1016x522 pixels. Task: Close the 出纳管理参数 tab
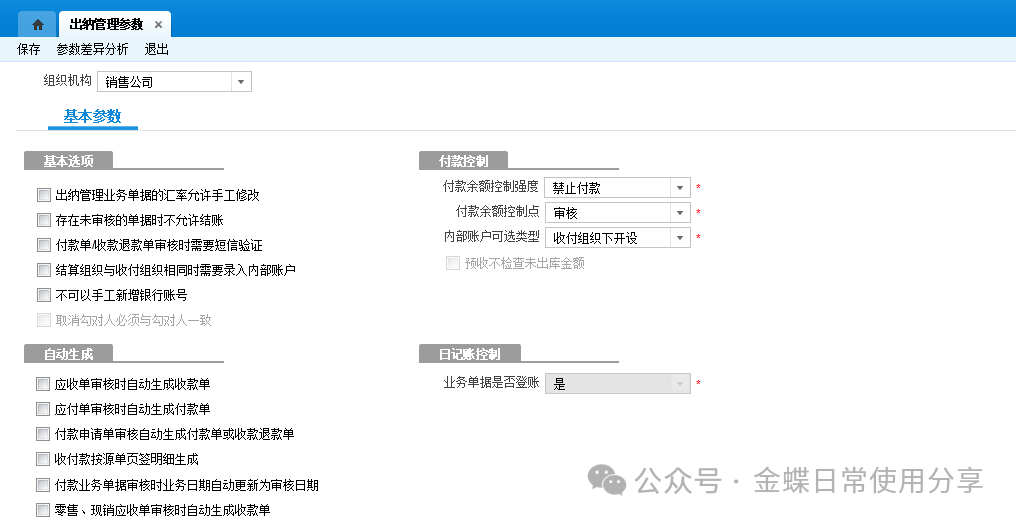click(x=158, y=25)
